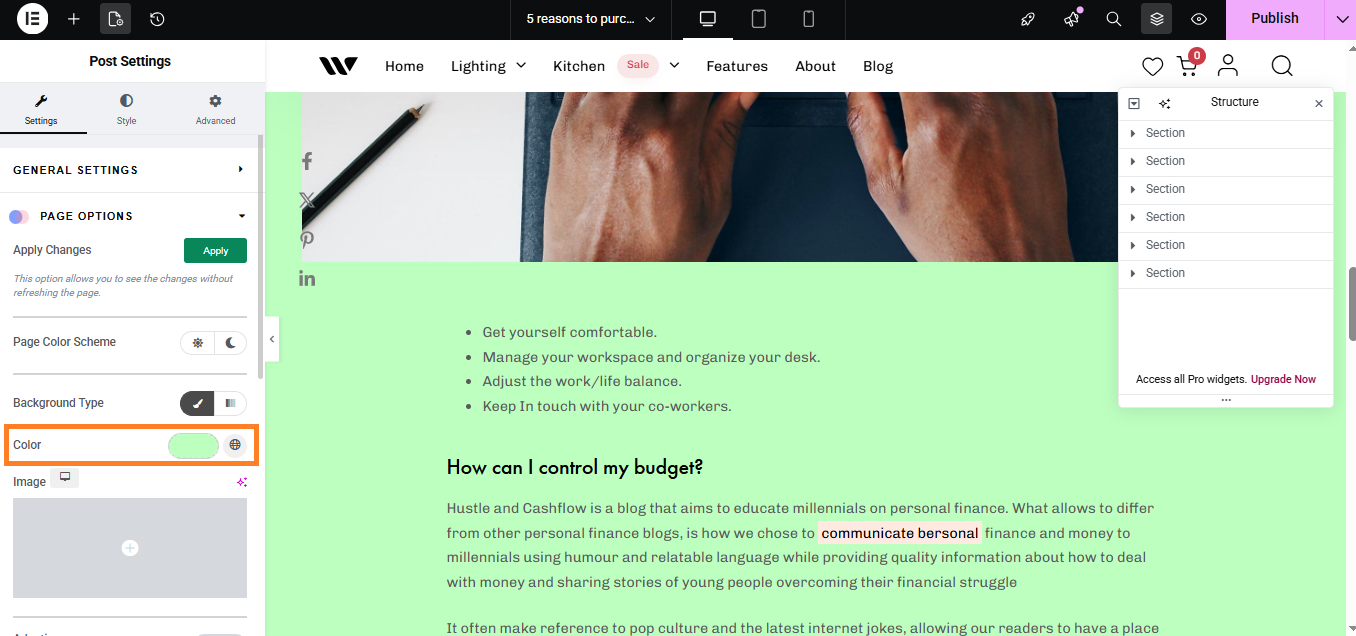Select dark page color scheme
The width and height of the screenshot is (1356, 636).
231,342
